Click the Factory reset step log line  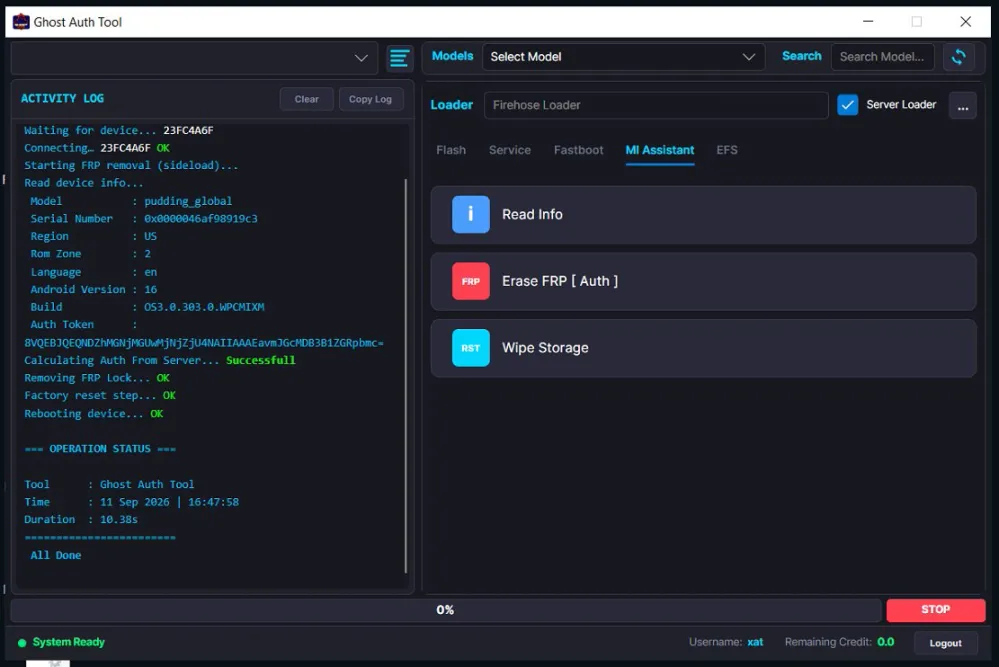[x=100, y=396]
